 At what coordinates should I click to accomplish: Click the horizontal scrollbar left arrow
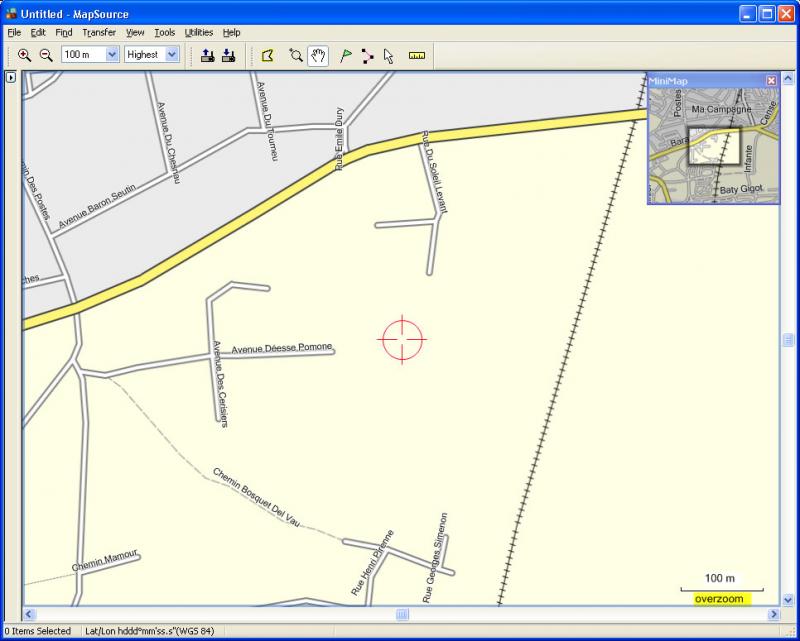pos(29,614)
